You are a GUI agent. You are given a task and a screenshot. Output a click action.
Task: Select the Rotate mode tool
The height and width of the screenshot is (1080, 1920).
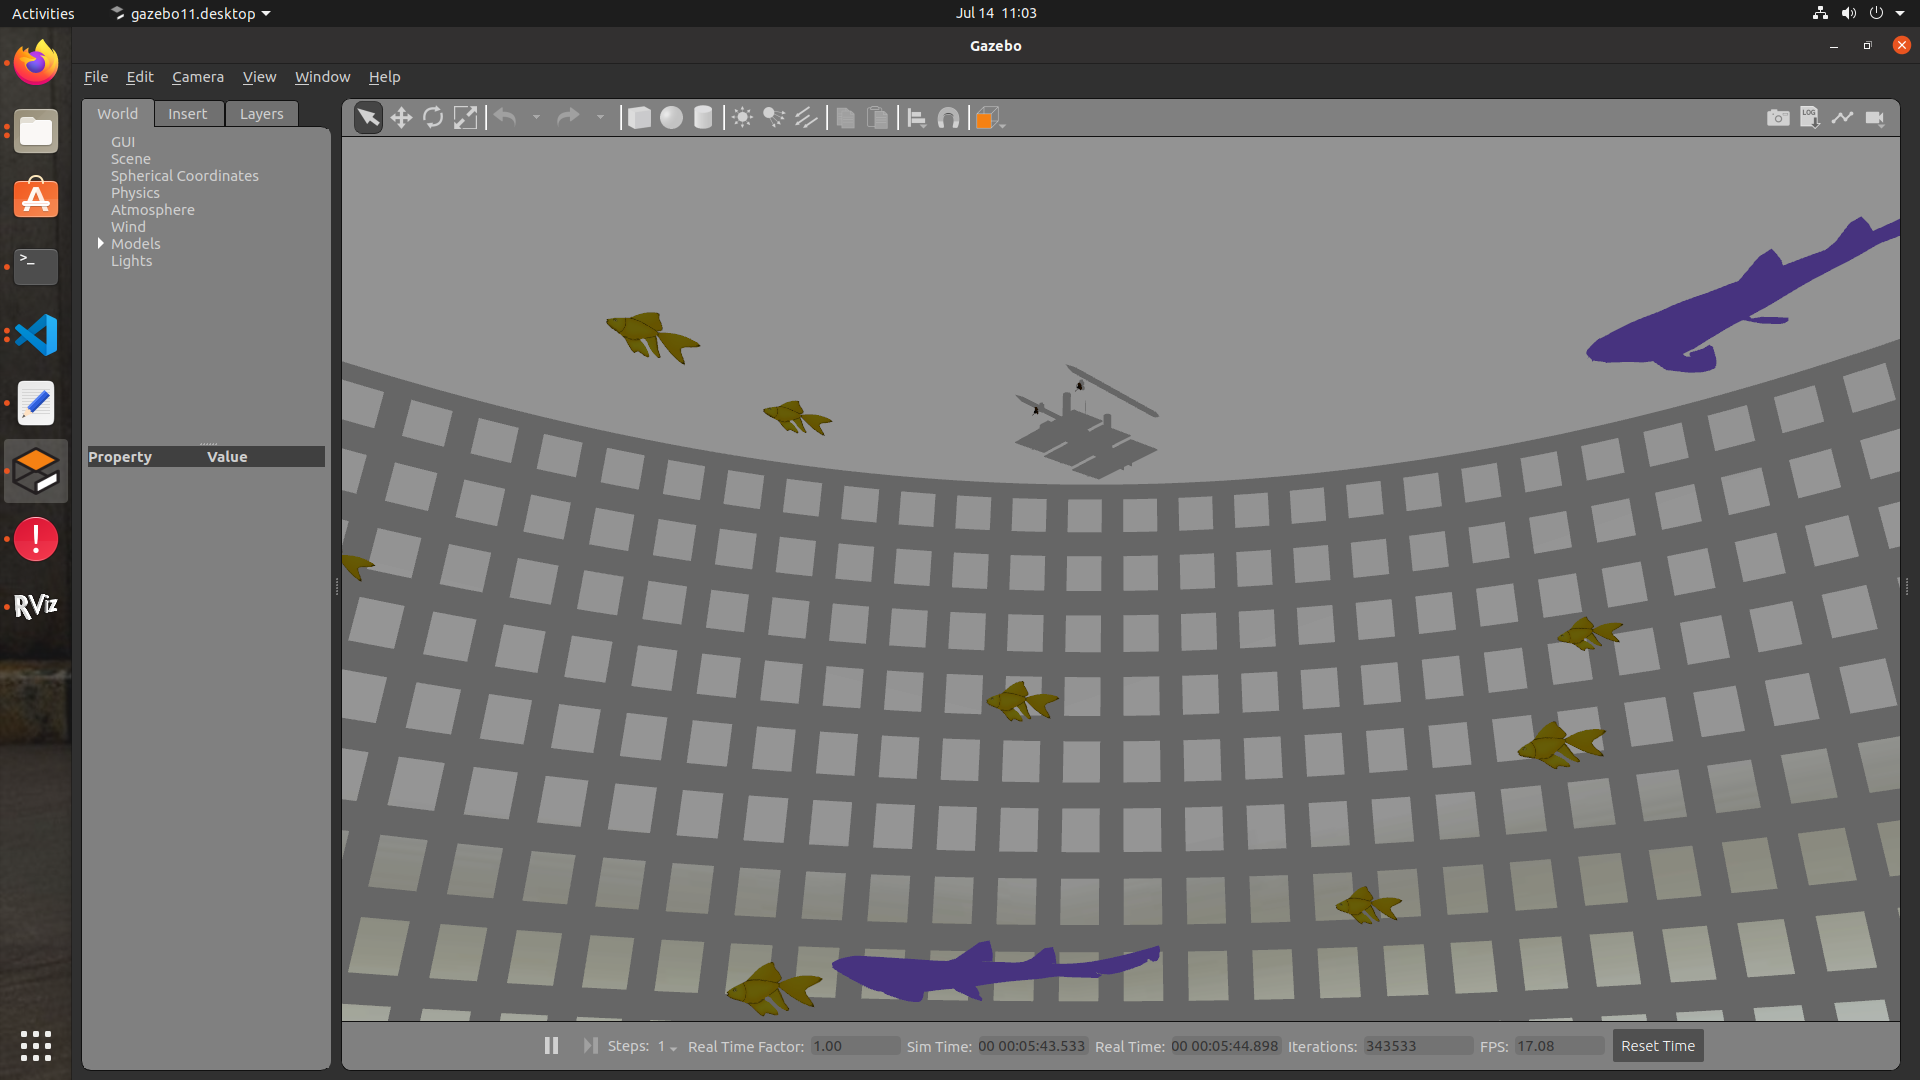[x=433, y=117]
